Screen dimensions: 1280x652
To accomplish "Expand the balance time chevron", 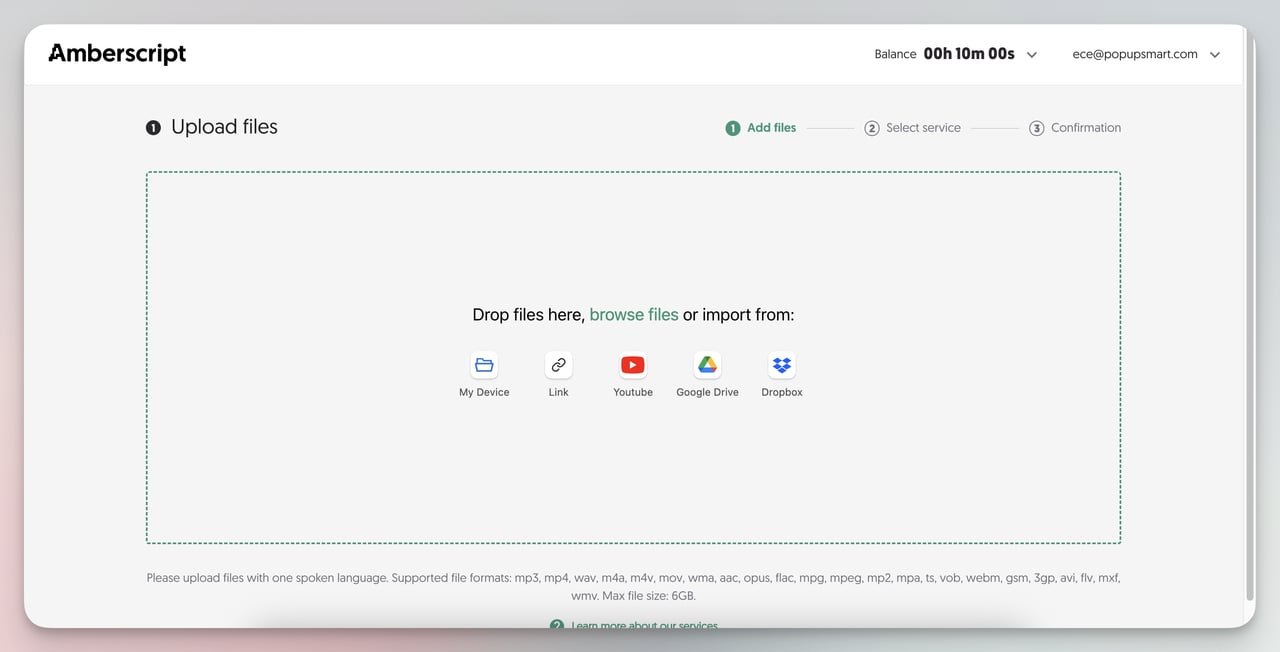I will pos(1031,54).
